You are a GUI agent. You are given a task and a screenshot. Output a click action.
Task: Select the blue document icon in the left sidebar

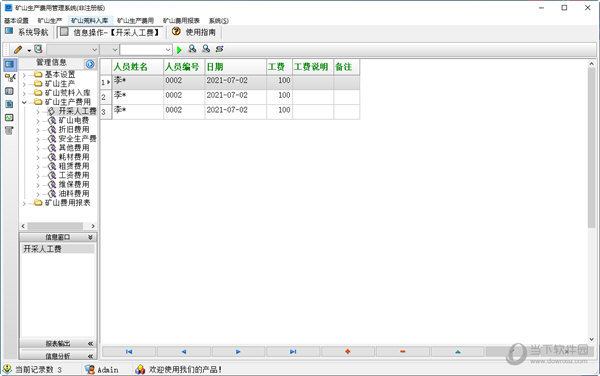point(9,104)
